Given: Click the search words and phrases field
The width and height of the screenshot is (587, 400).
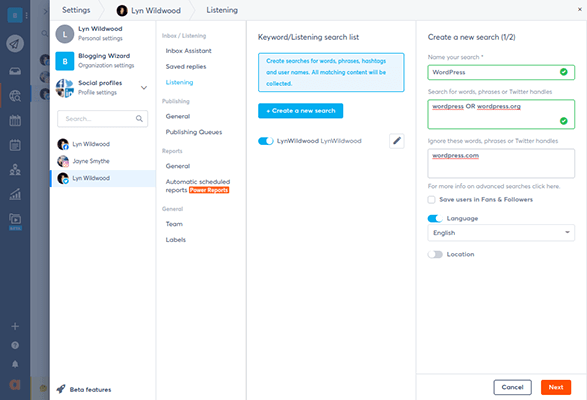Looking at the screenshot, I should click(501, 114).
